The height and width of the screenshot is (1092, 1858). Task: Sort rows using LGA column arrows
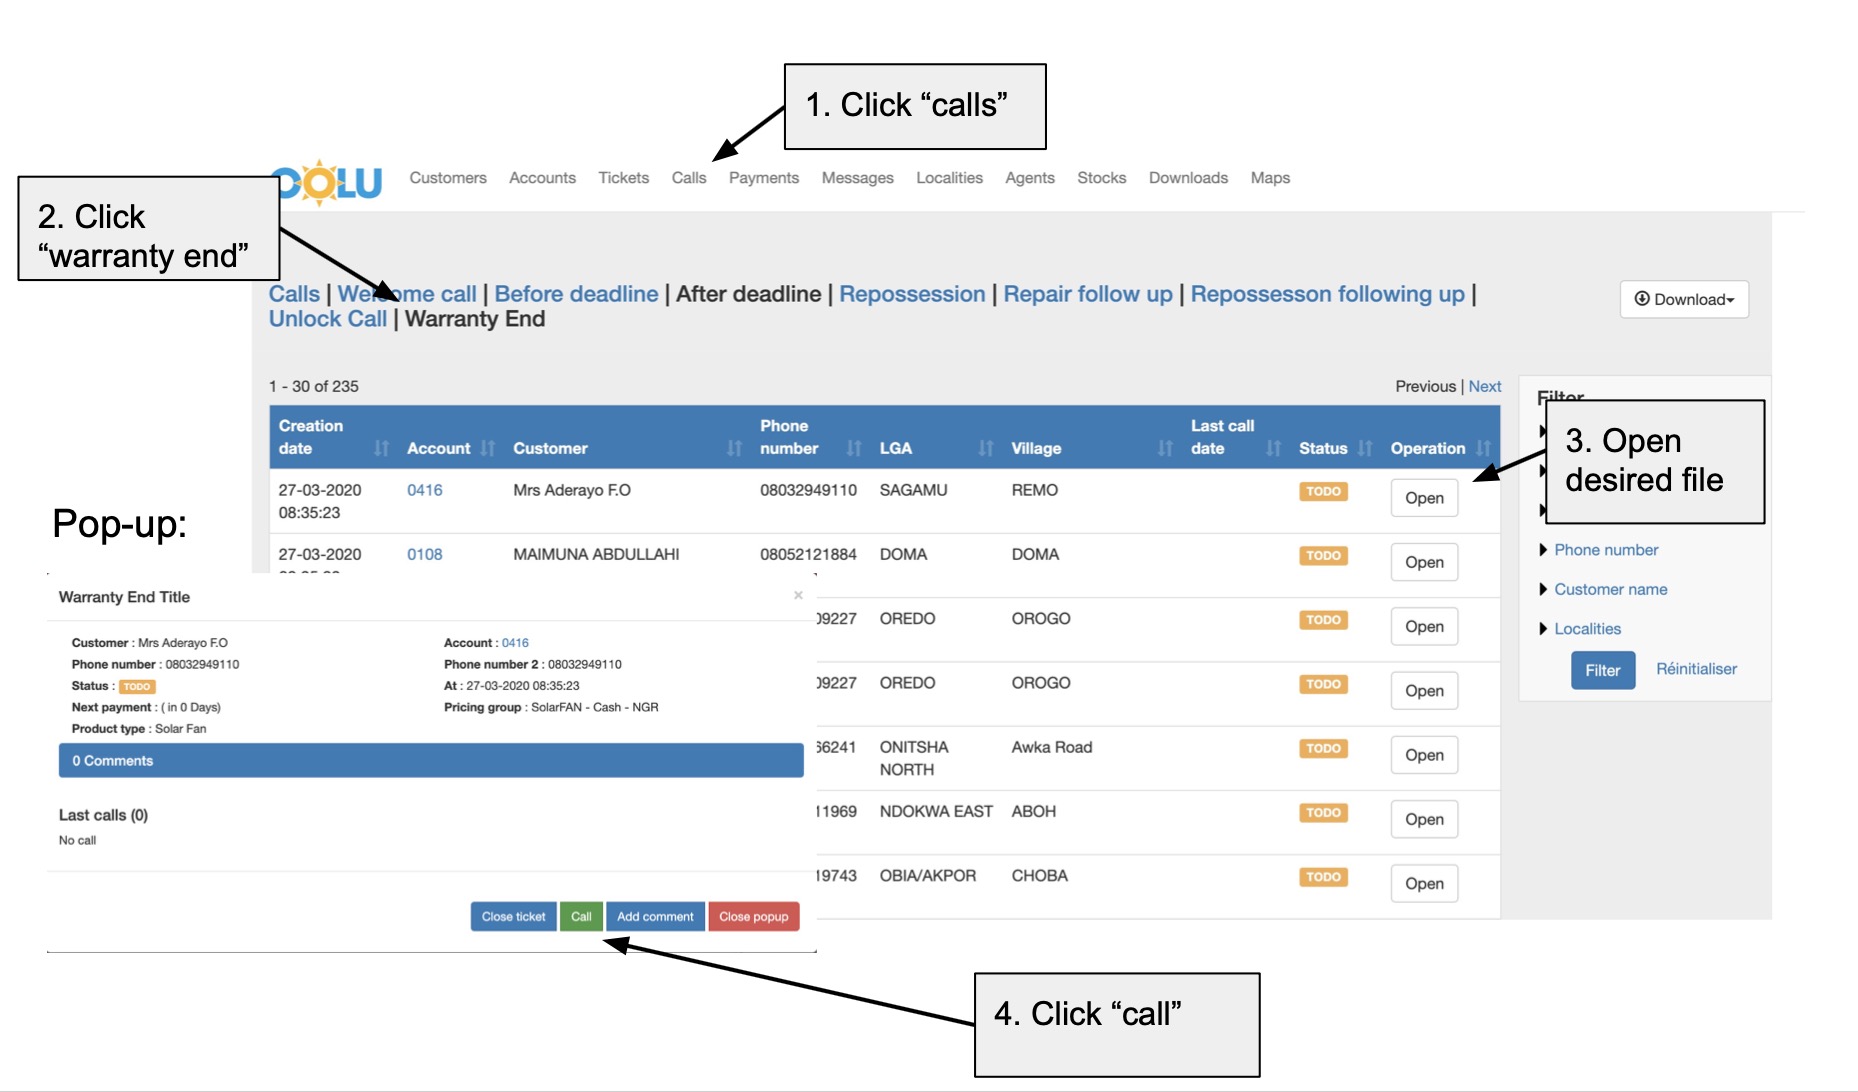(x=986, y=448)
